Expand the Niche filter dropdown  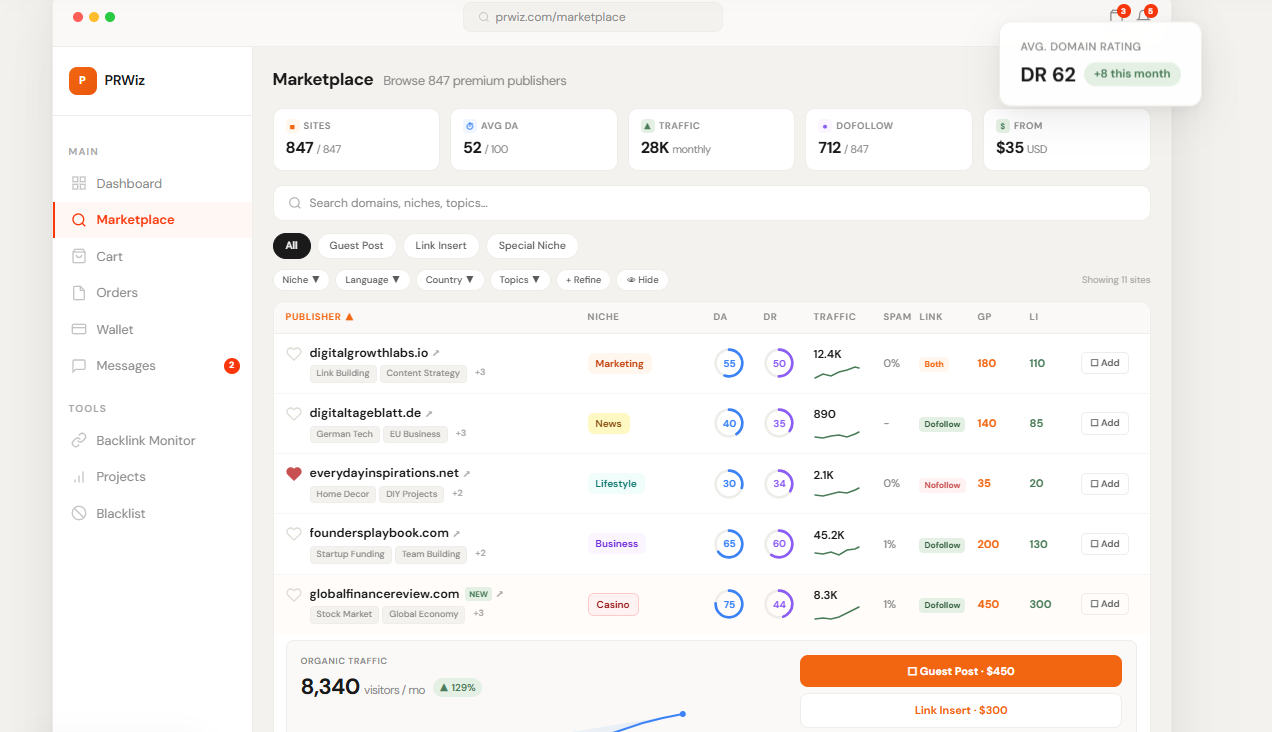point(301,280)
